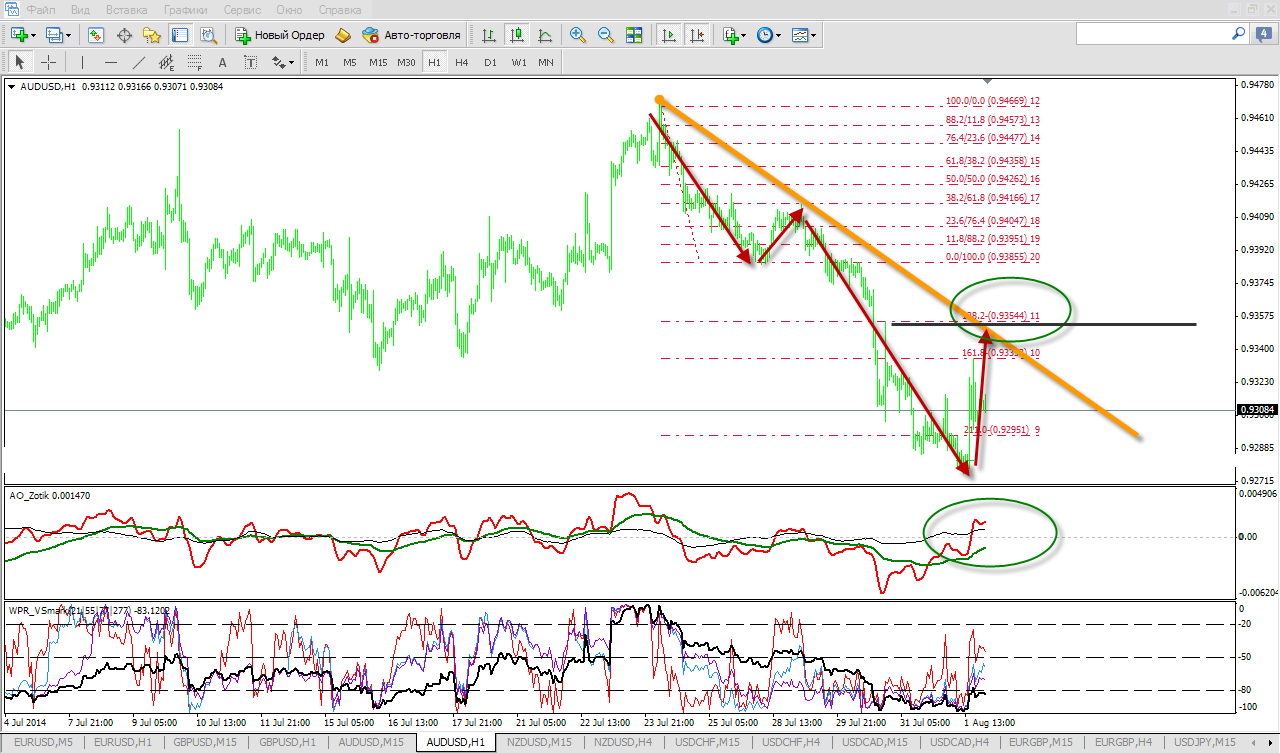Viewport: 1280px width, 753px height.
Task: Toggle chart shift from right edge
Action: point(697,35)
